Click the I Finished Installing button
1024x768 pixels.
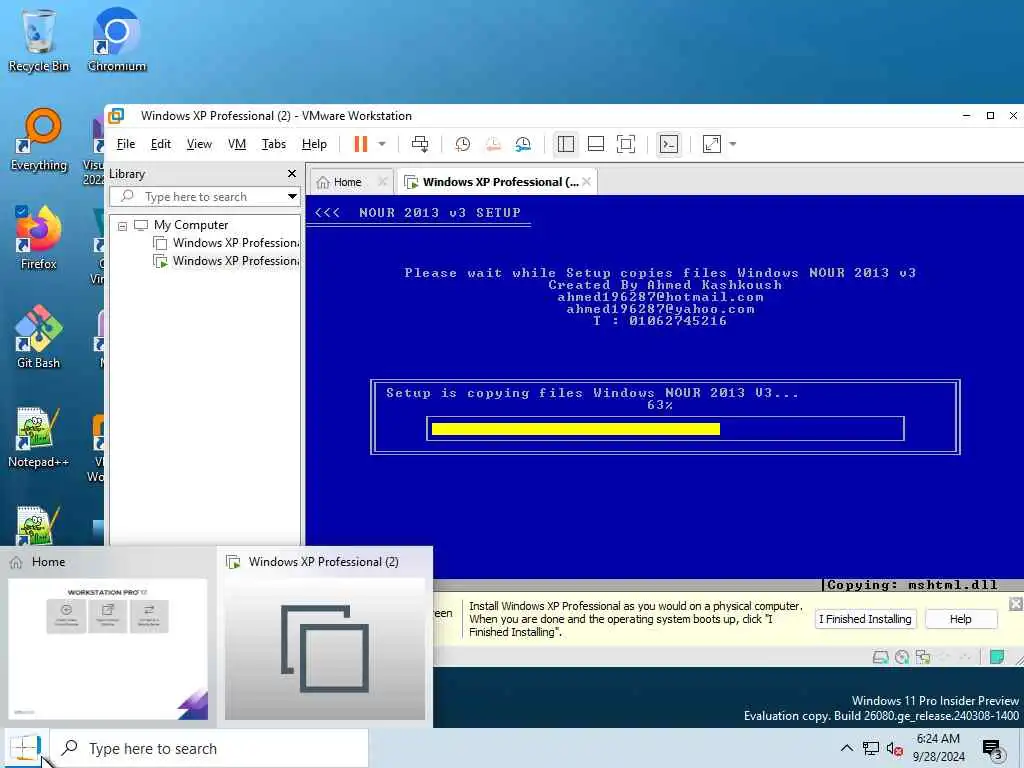[x=865, y=619]
